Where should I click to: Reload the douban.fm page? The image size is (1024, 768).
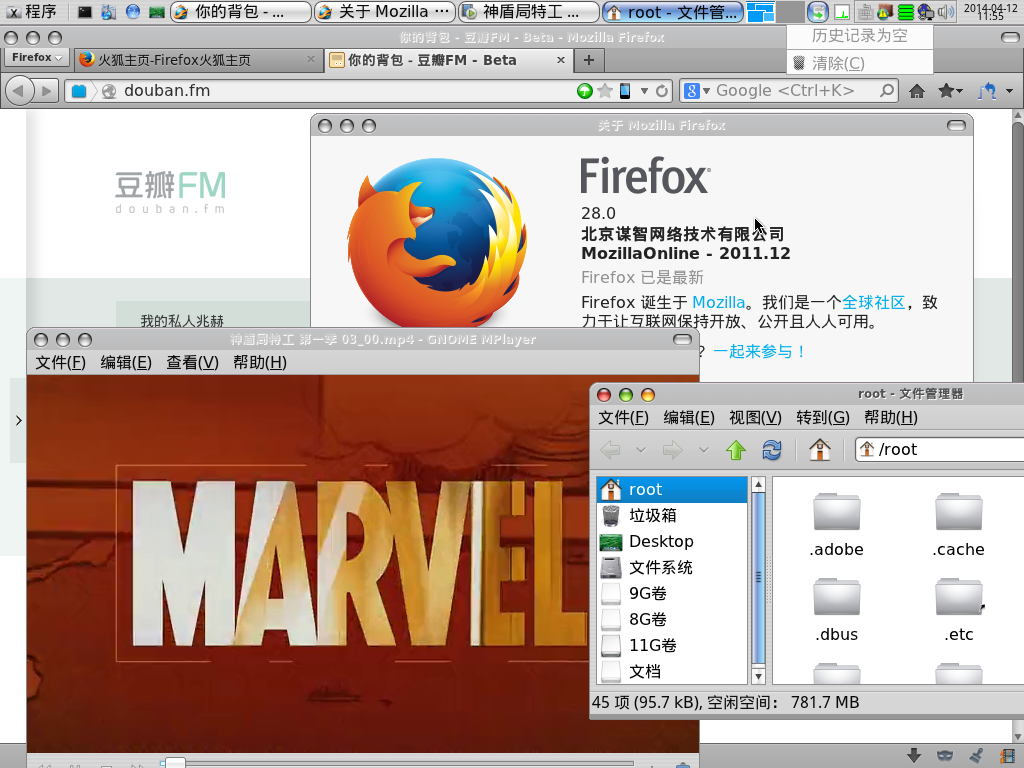pos(662,91)
